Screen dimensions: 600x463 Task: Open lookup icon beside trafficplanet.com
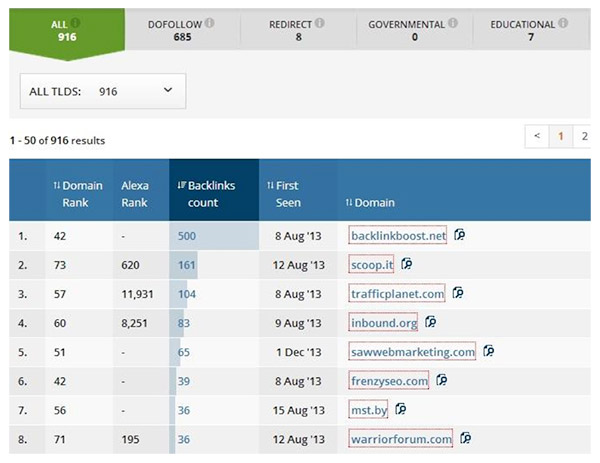point(458,293)
